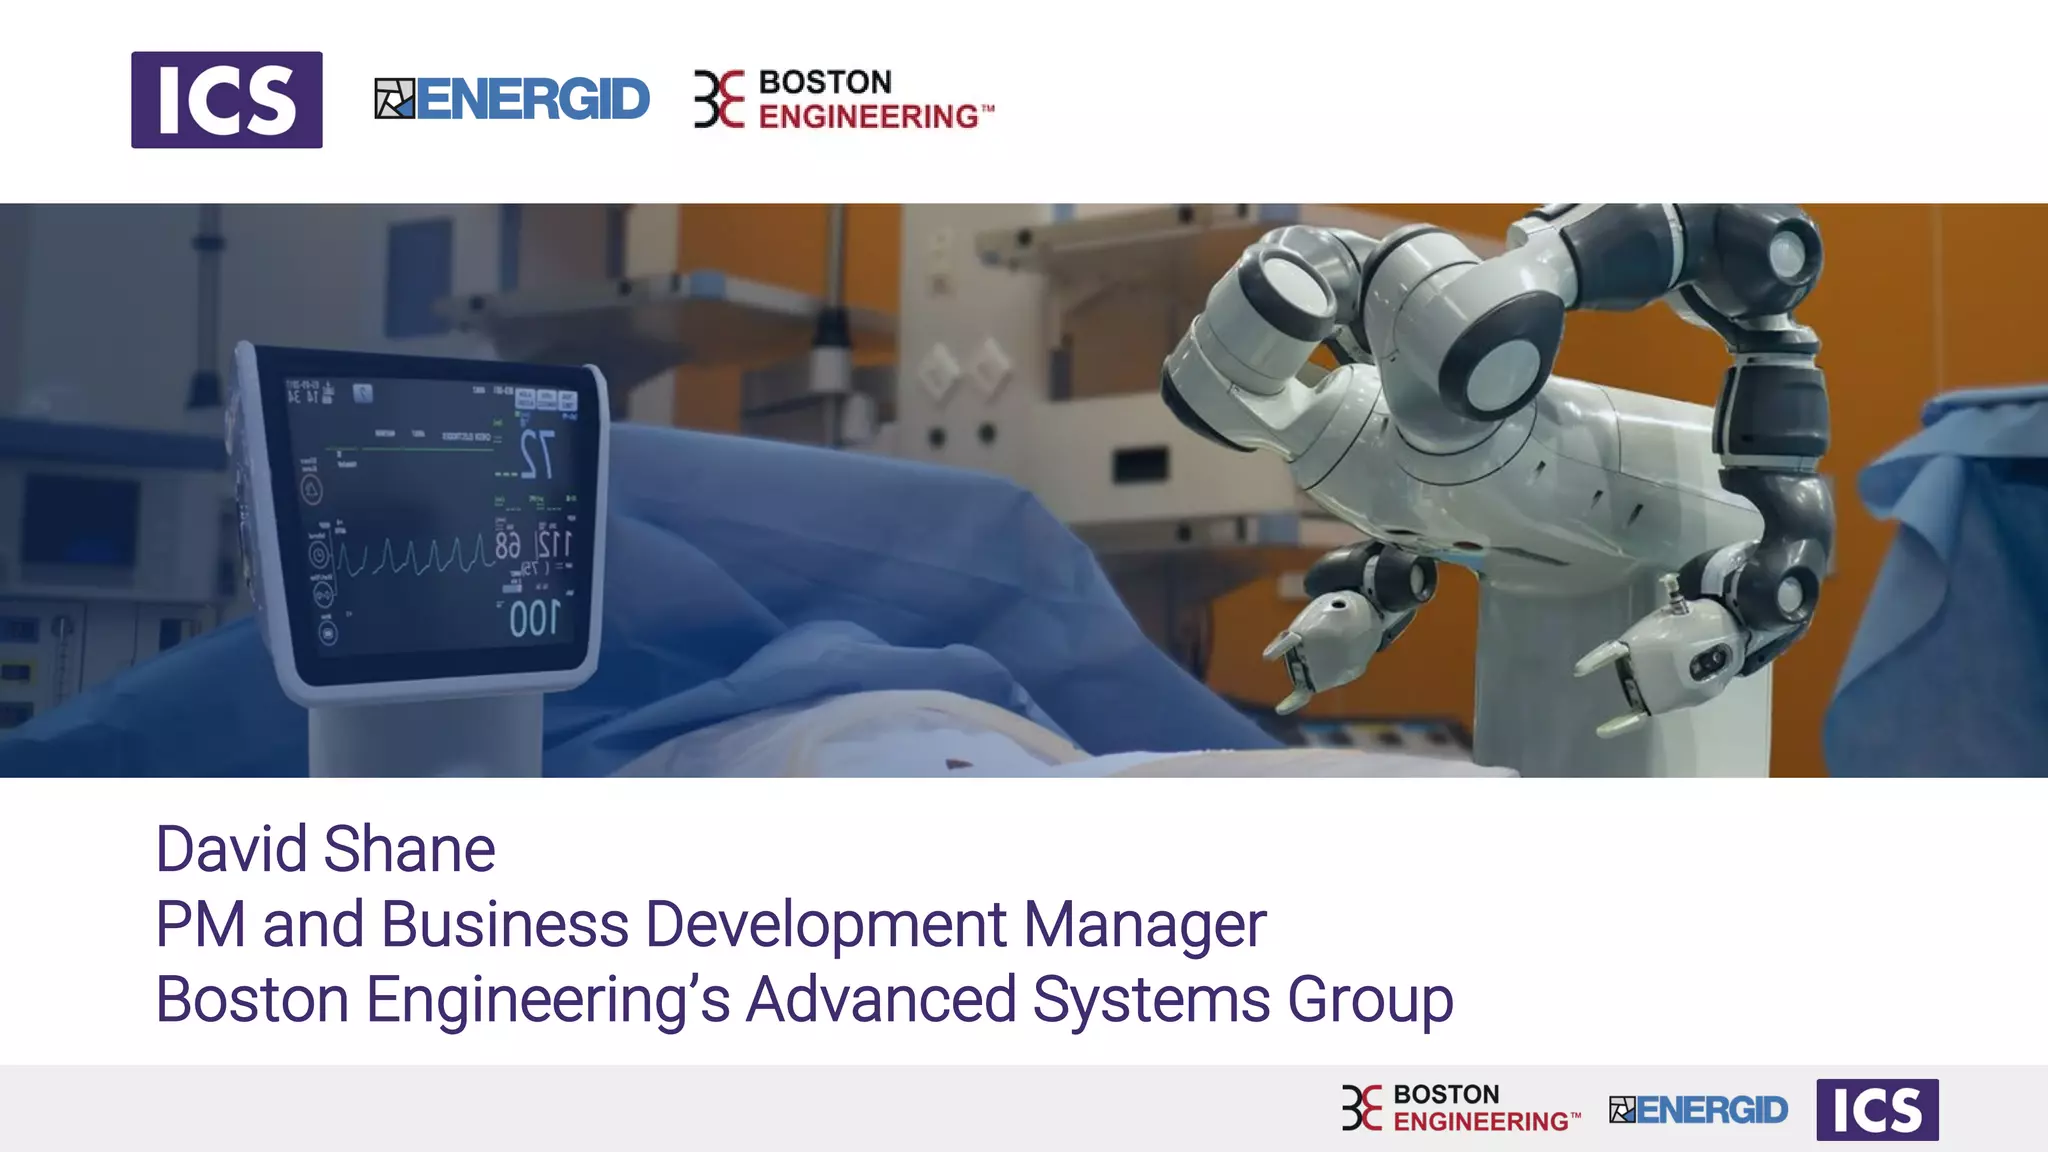Viewport: 2048px width, 1152px height.
Task: Click the Advanced Systems Group text line
Action: pos(803,998)
